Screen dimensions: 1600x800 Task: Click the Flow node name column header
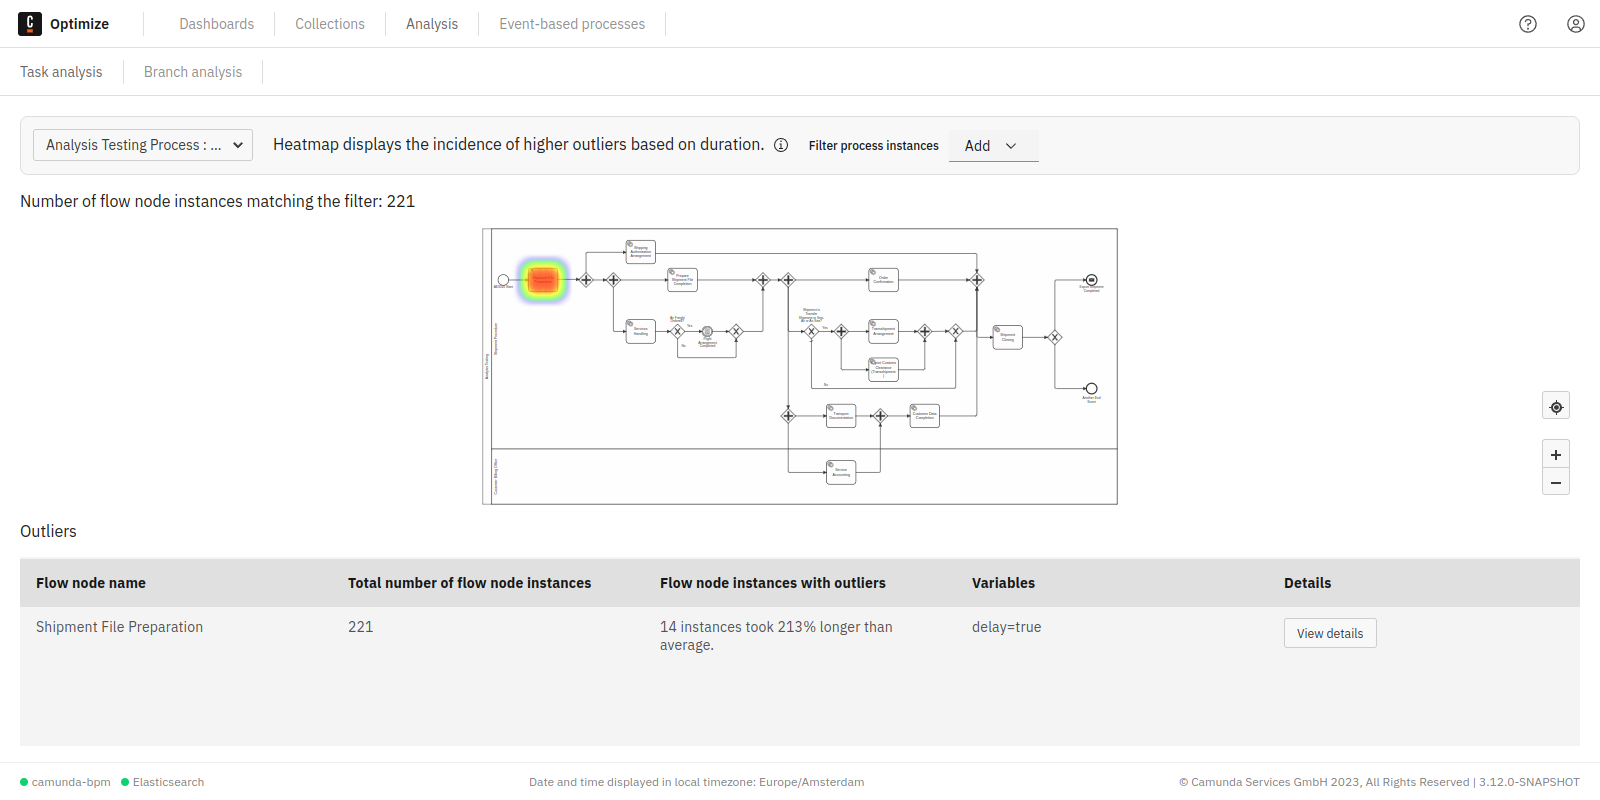pos(91,583)
